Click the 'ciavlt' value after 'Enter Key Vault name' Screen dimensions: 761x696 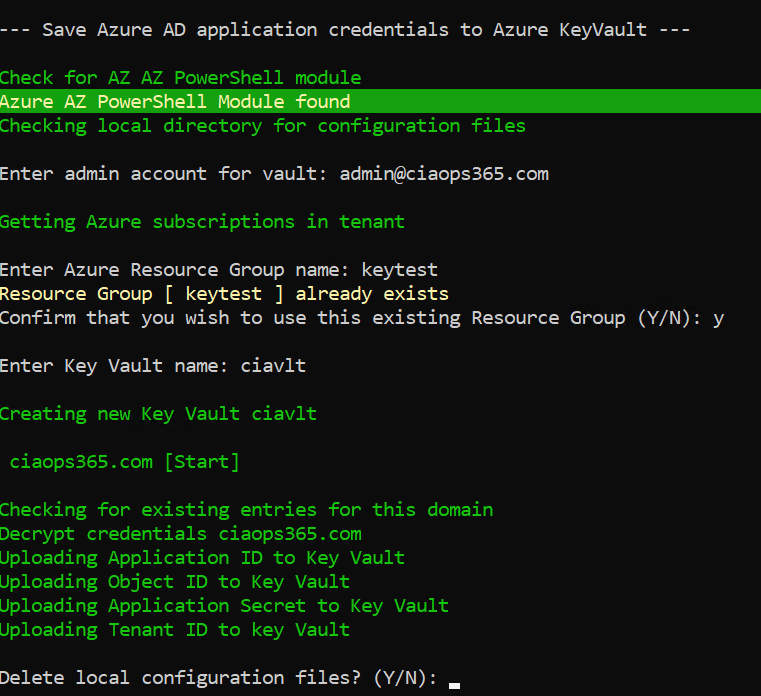coord(273,366)
